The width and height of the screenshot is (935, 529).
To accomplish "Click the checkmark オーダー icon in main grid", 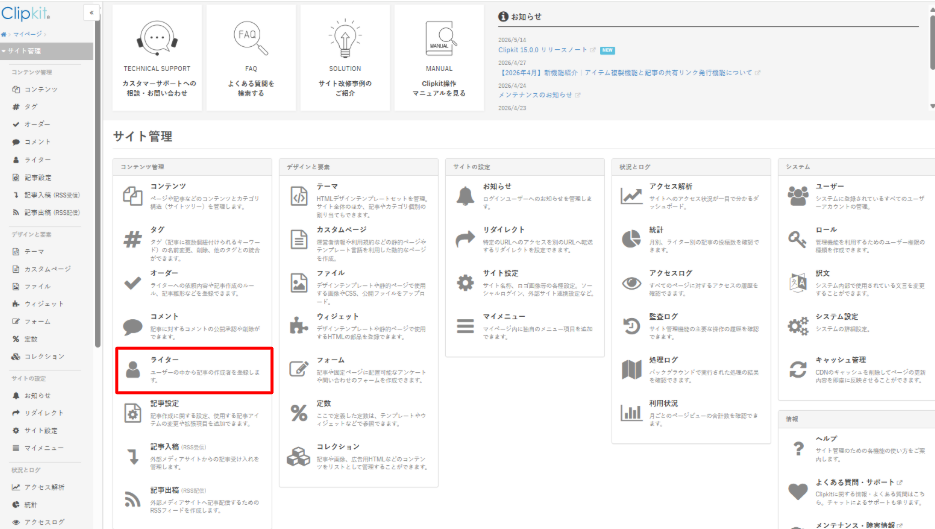I will (x=132, y=283).
